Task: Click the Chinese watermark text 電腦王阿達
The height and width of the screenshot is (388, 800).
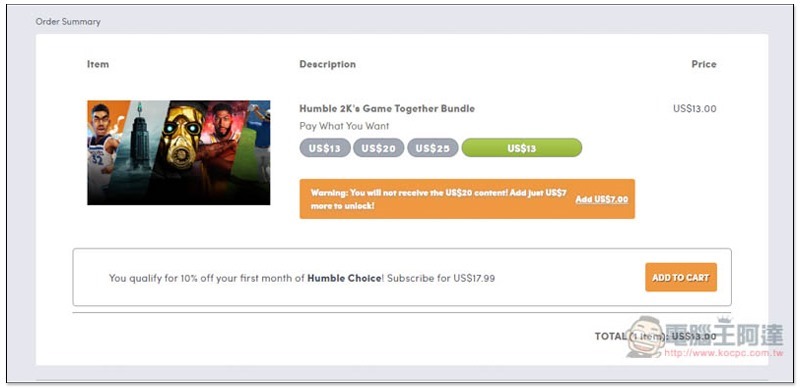Action: [x=724, y=334]
